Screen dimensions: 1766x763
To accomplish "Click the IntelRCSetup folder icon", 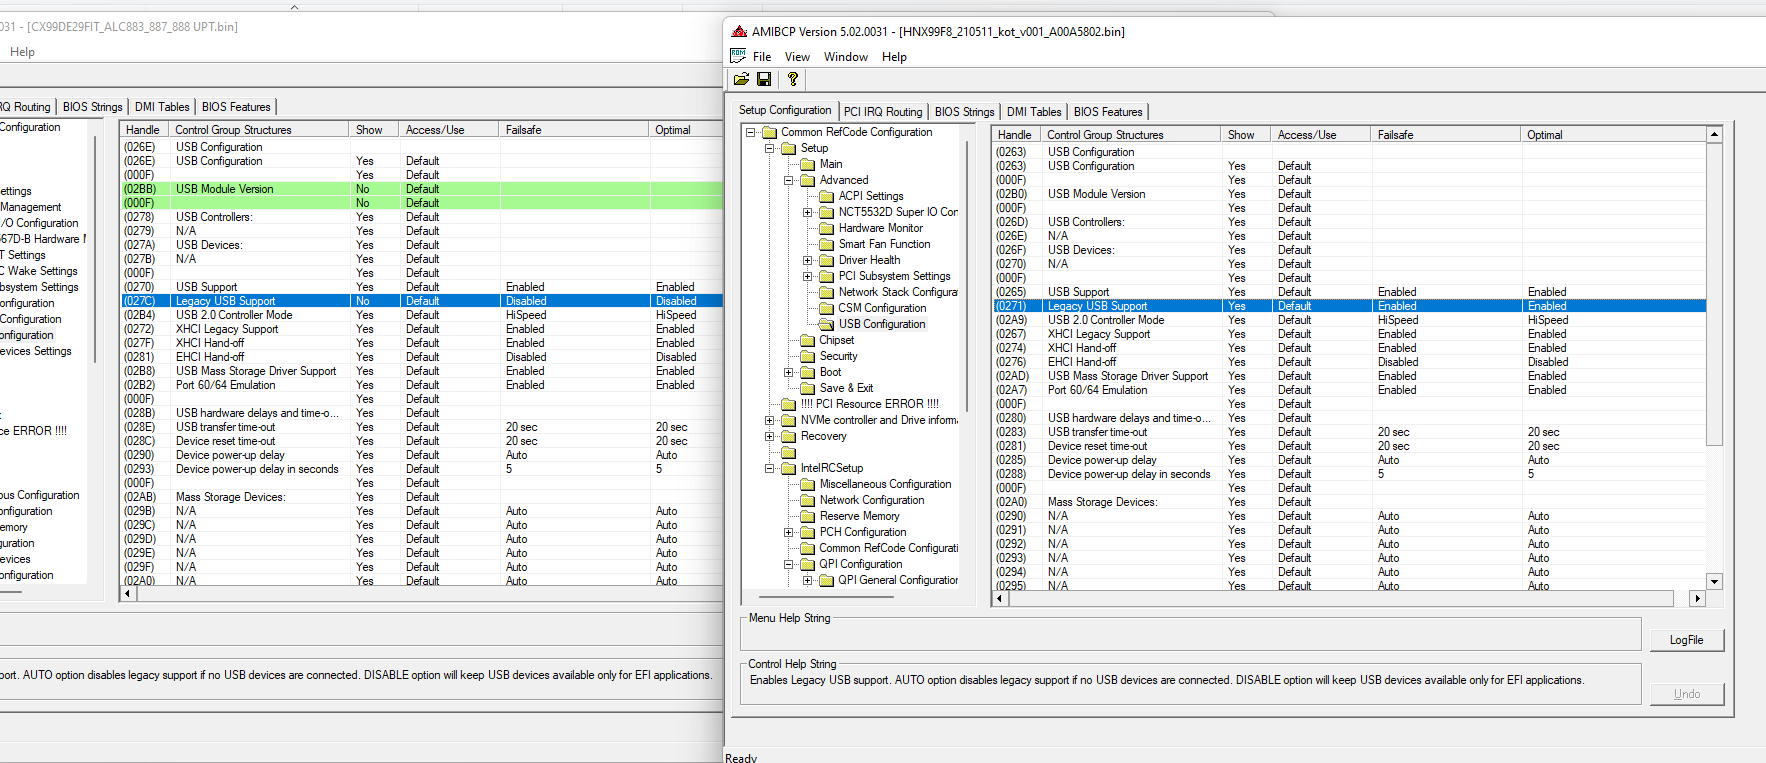I will 789,469.
